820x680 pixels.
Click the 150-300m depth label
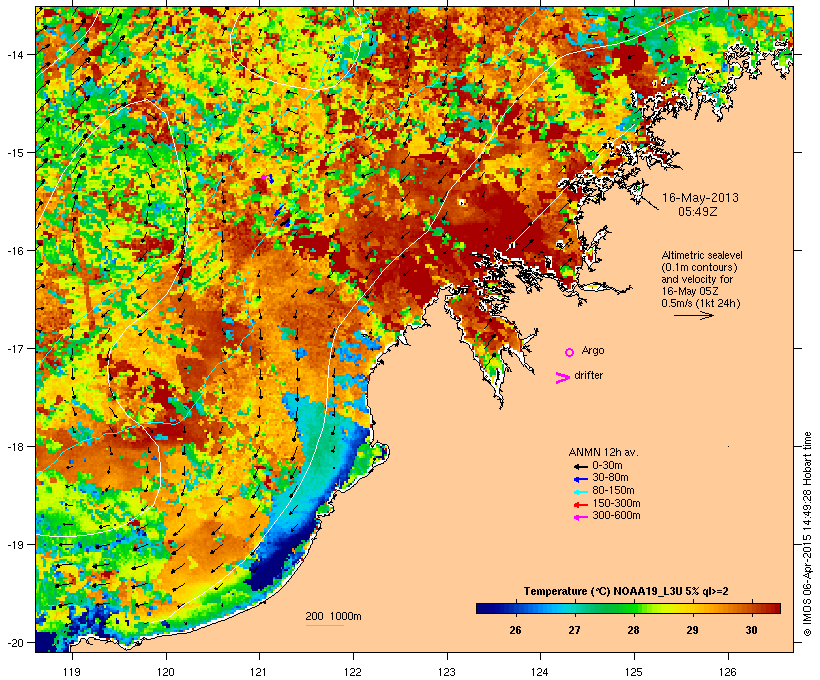(x=616, y=503)
